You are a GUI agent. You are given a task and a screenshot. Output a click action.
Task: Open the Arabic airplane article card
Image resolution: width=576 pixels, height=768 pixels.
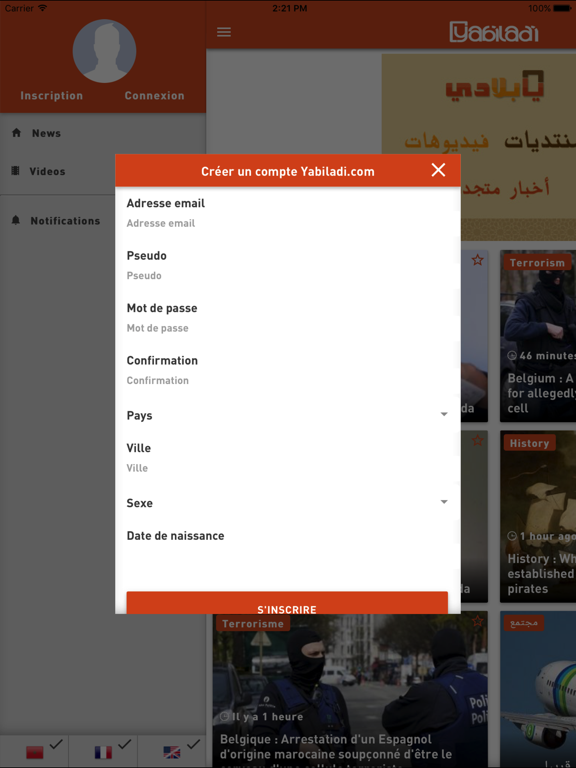point(538,689)
